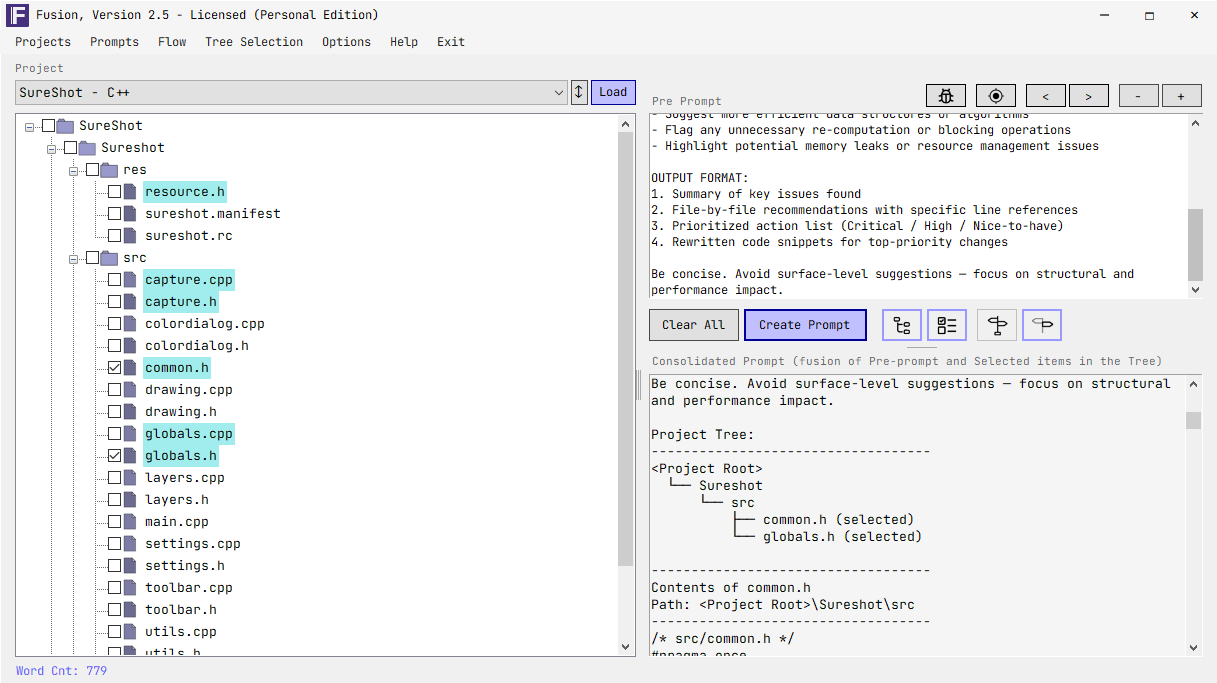Click inside the Pre Prompt text area
Screen dimensions: 1217x683
coord(918,206)
